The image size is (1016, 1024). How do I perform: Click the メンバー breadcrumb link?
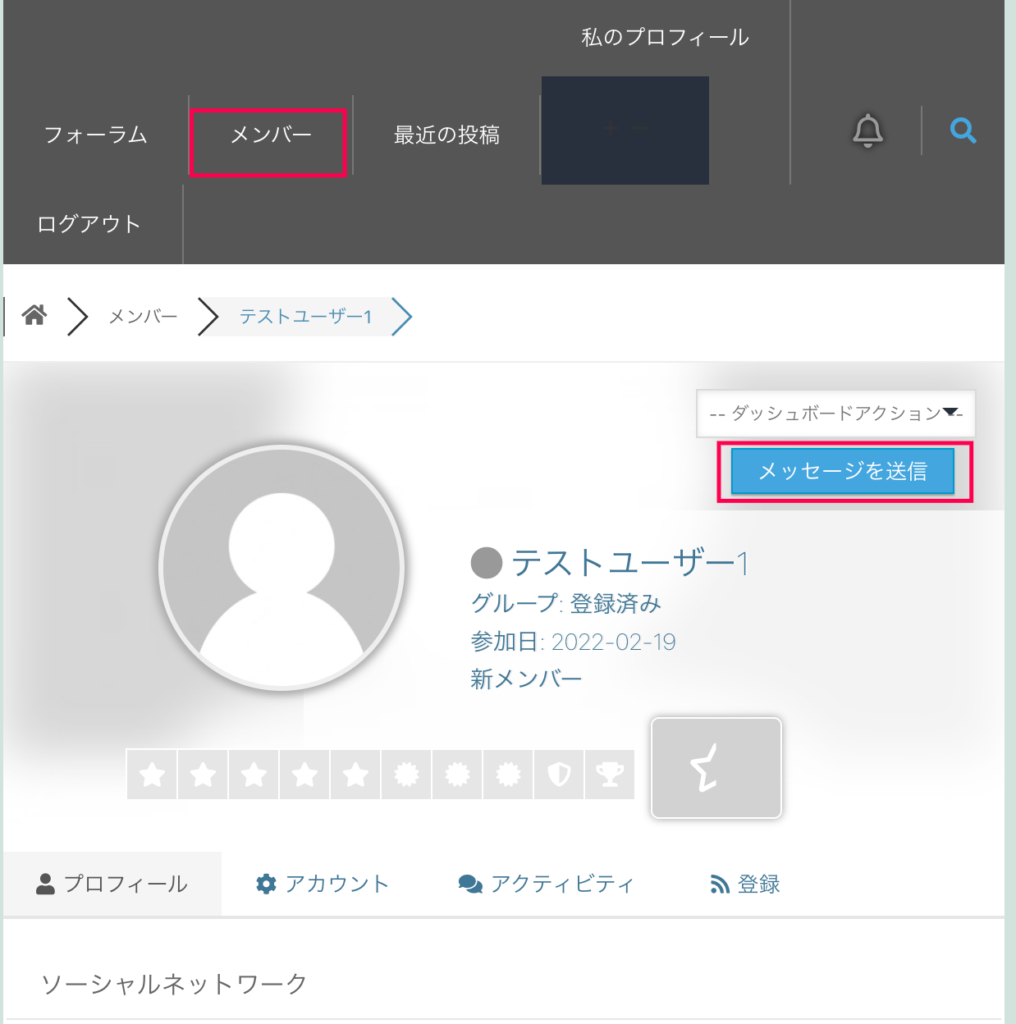(x=143, y=317)
